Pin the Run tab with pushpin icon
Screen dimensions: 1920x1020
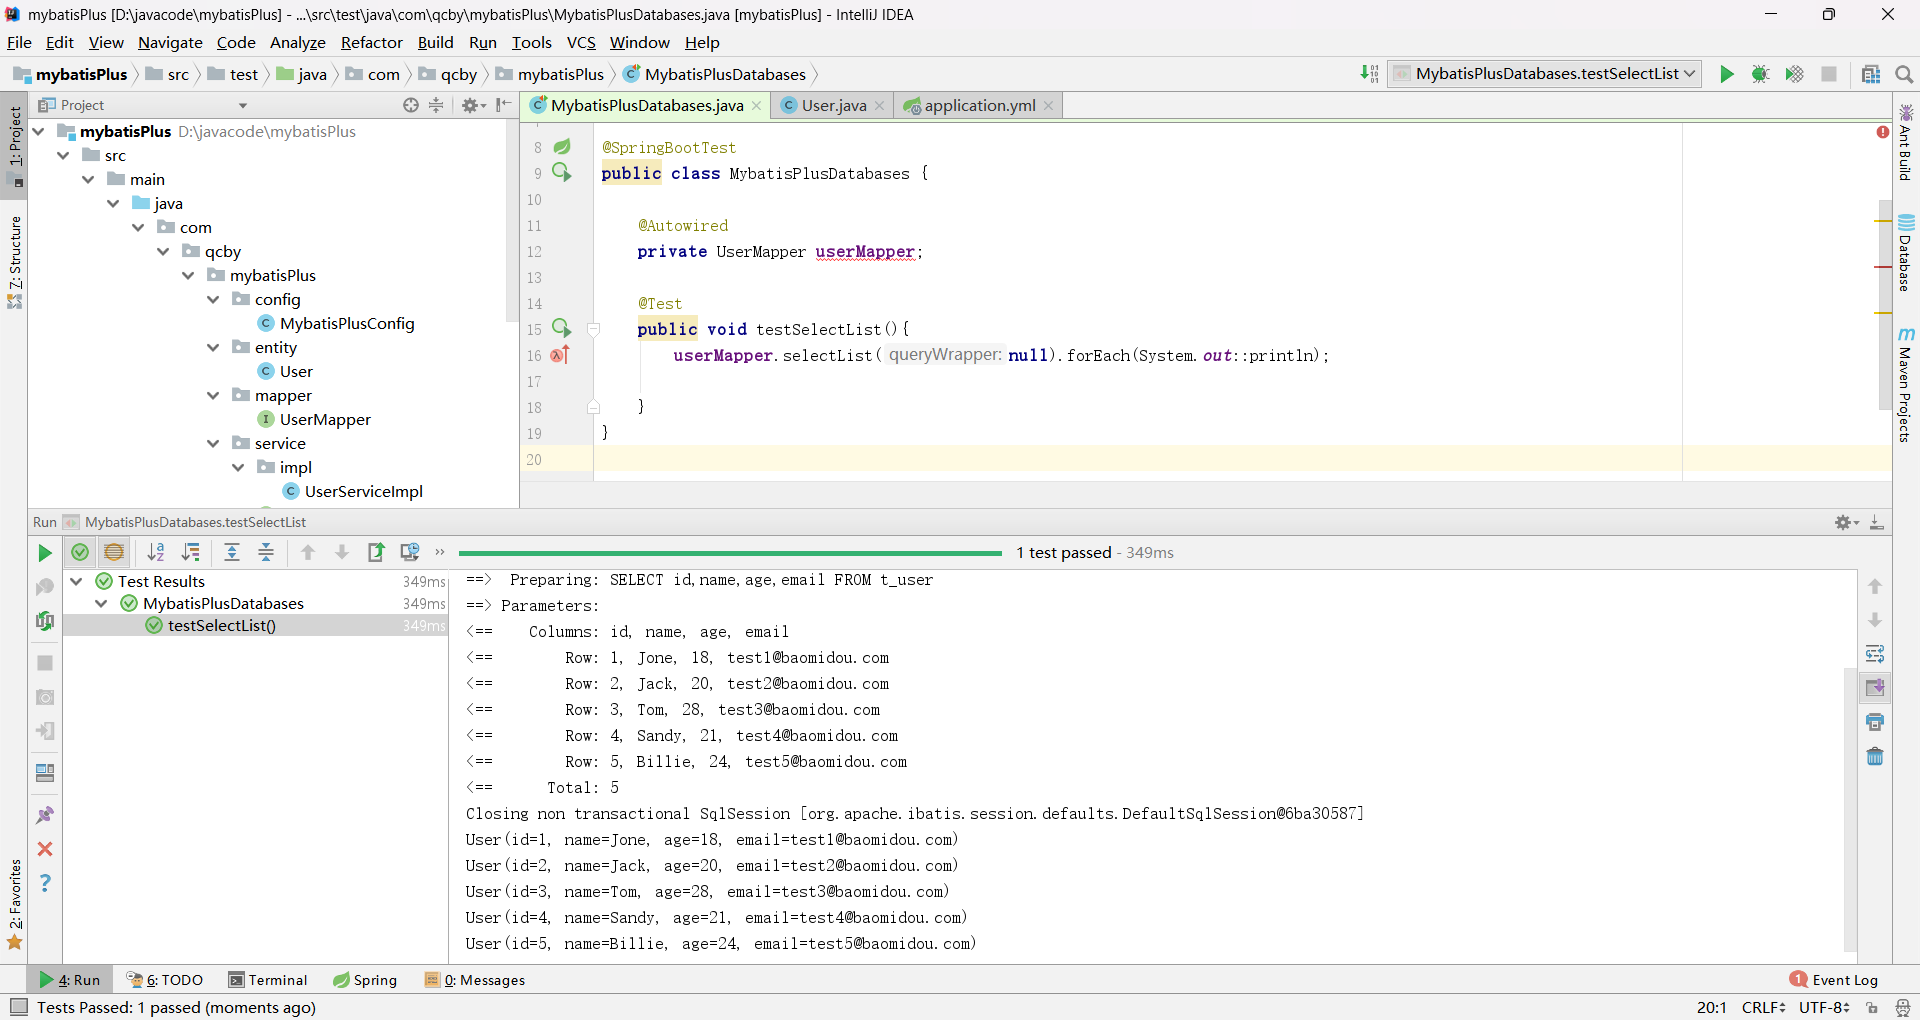coord(45,815)
